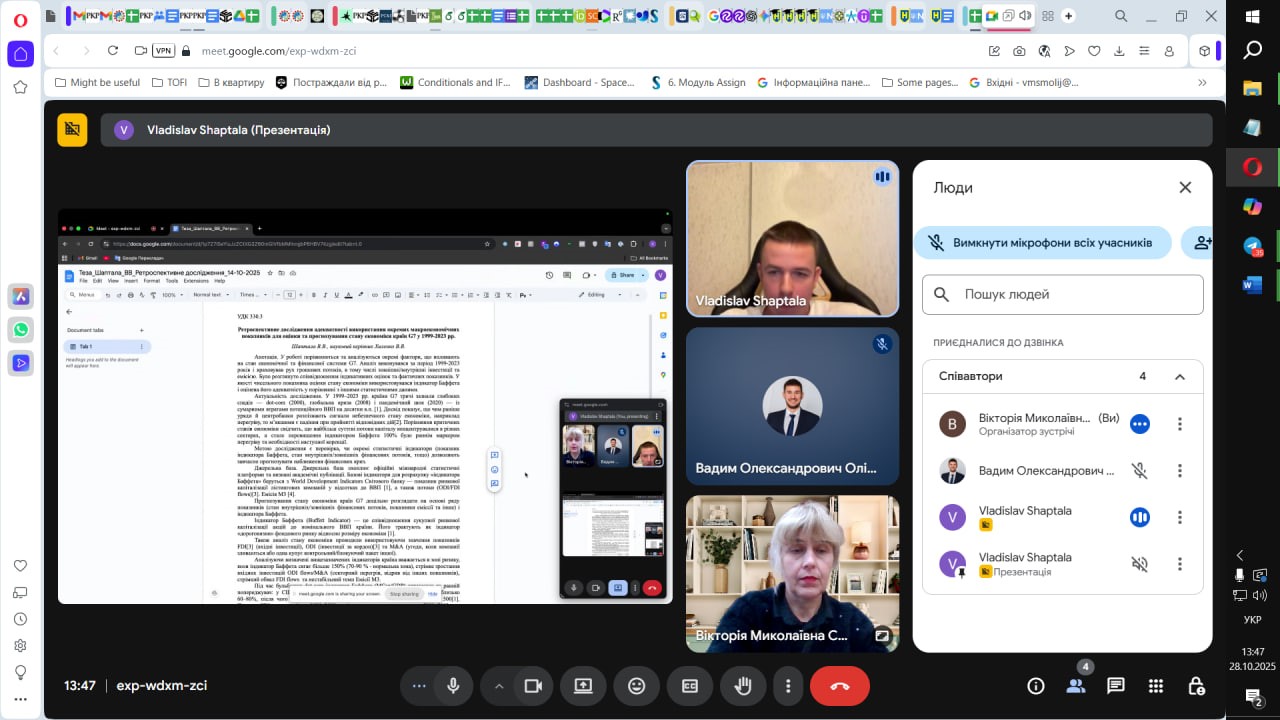
Task: Raise your hand in the meeting
Action: pyautogui.click(x=743, y=686)
